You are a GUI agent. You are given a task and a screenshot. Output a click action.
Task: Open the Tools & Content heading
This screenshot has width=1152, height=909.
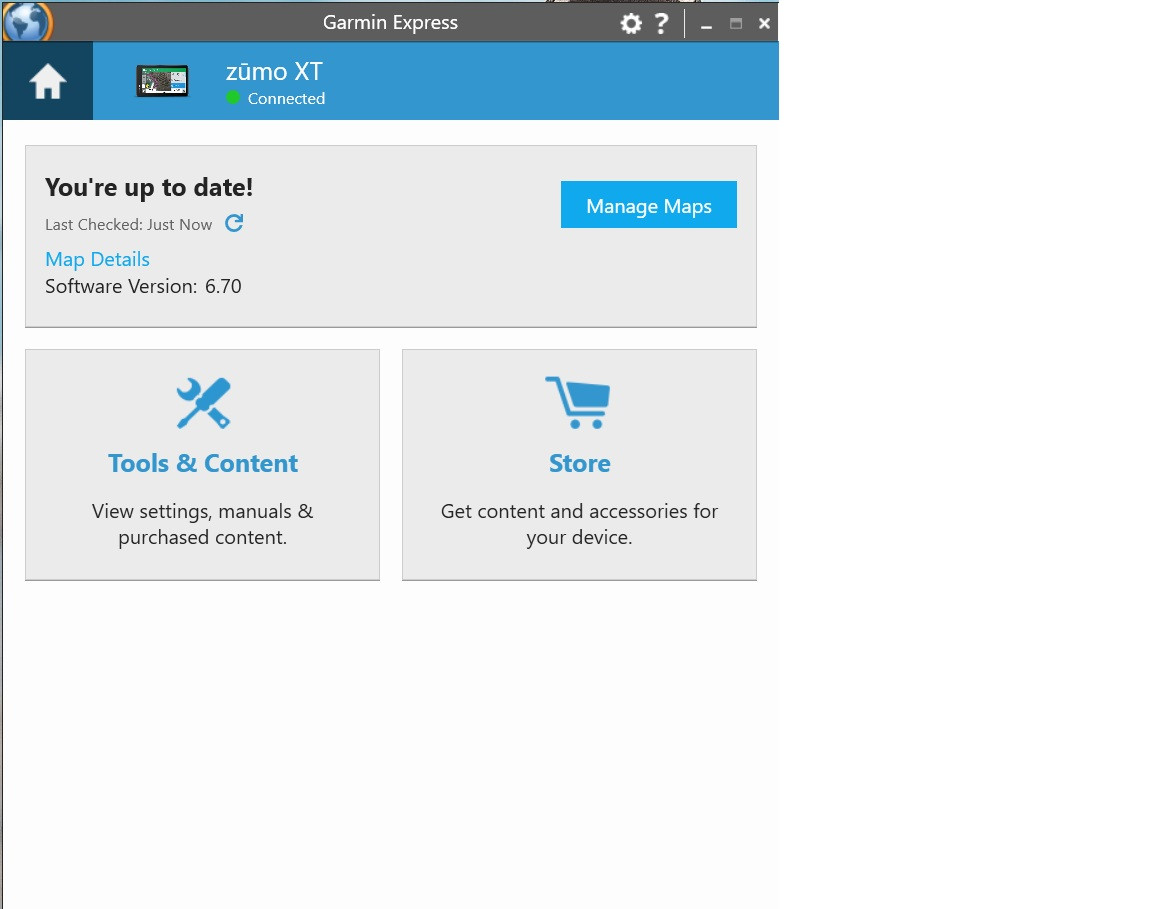[203, 464]
